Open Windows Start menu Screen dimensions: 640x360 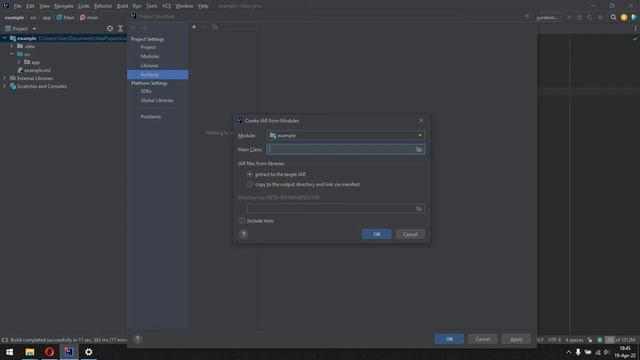click(9, 351)
